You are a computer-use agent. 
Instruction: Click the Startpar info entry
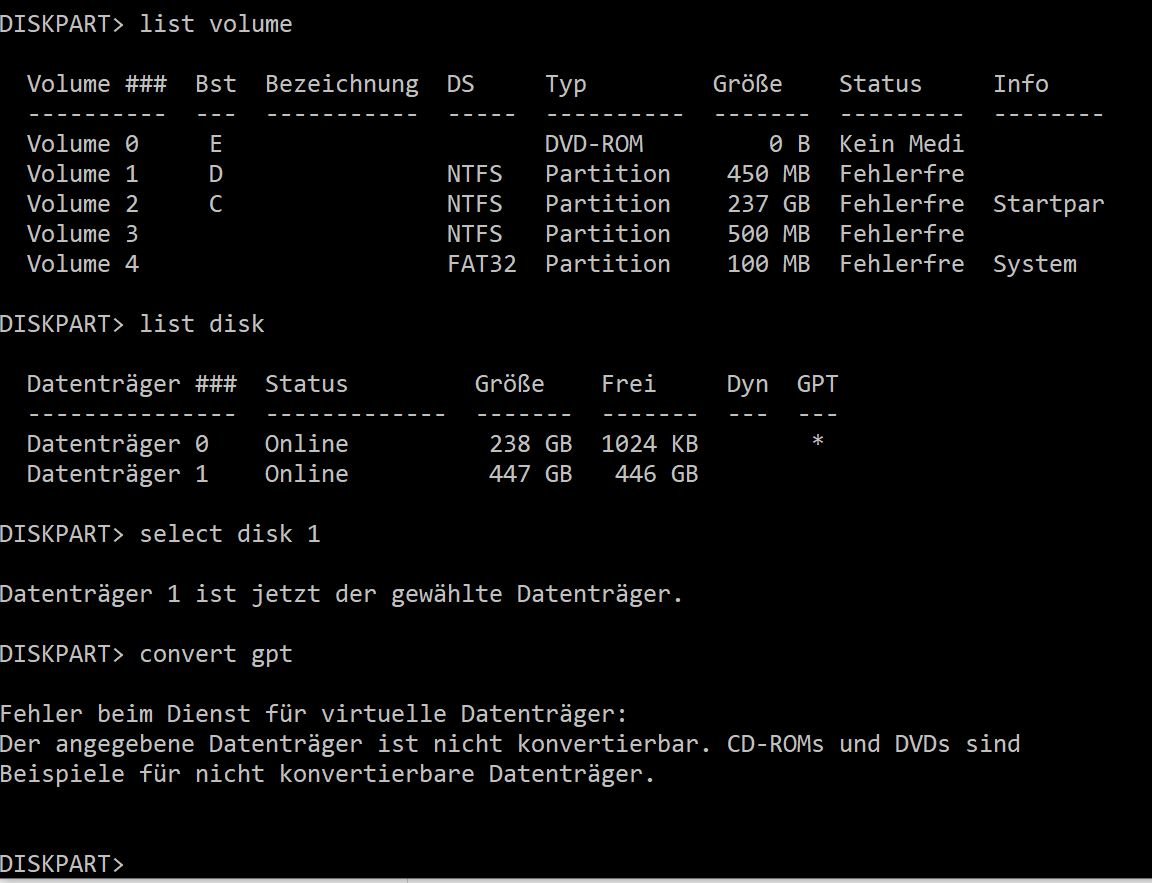pyautogui.click(x=1048, y=204)
